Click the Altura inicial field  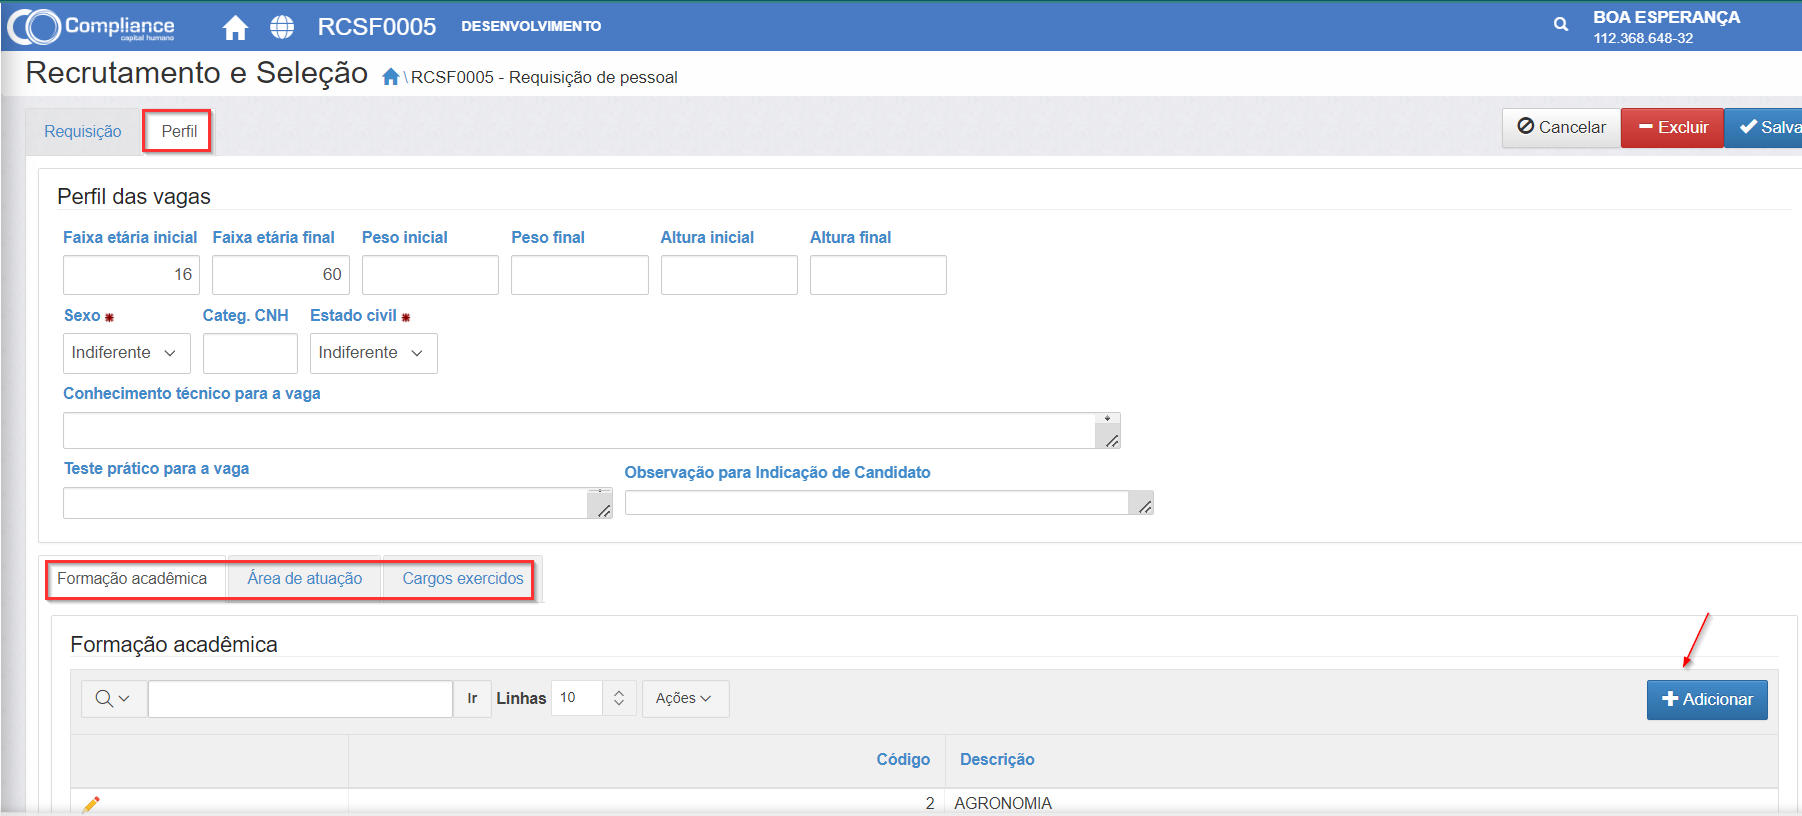[x=729, y=275]
